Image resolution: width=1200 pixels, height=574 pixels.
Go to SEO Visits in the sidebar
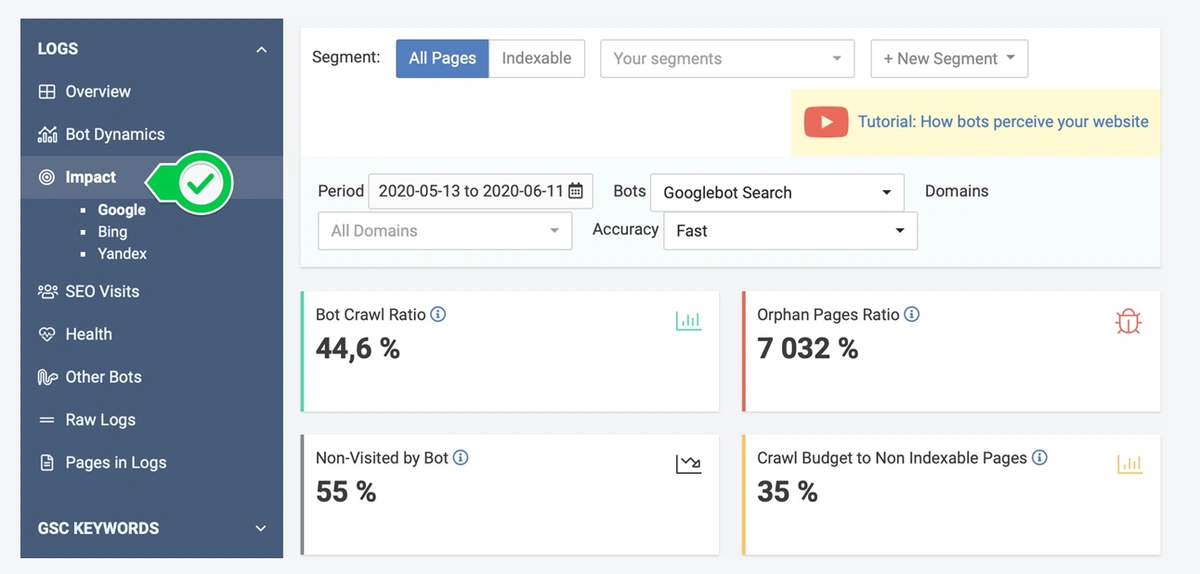click(x=102, y=291)
